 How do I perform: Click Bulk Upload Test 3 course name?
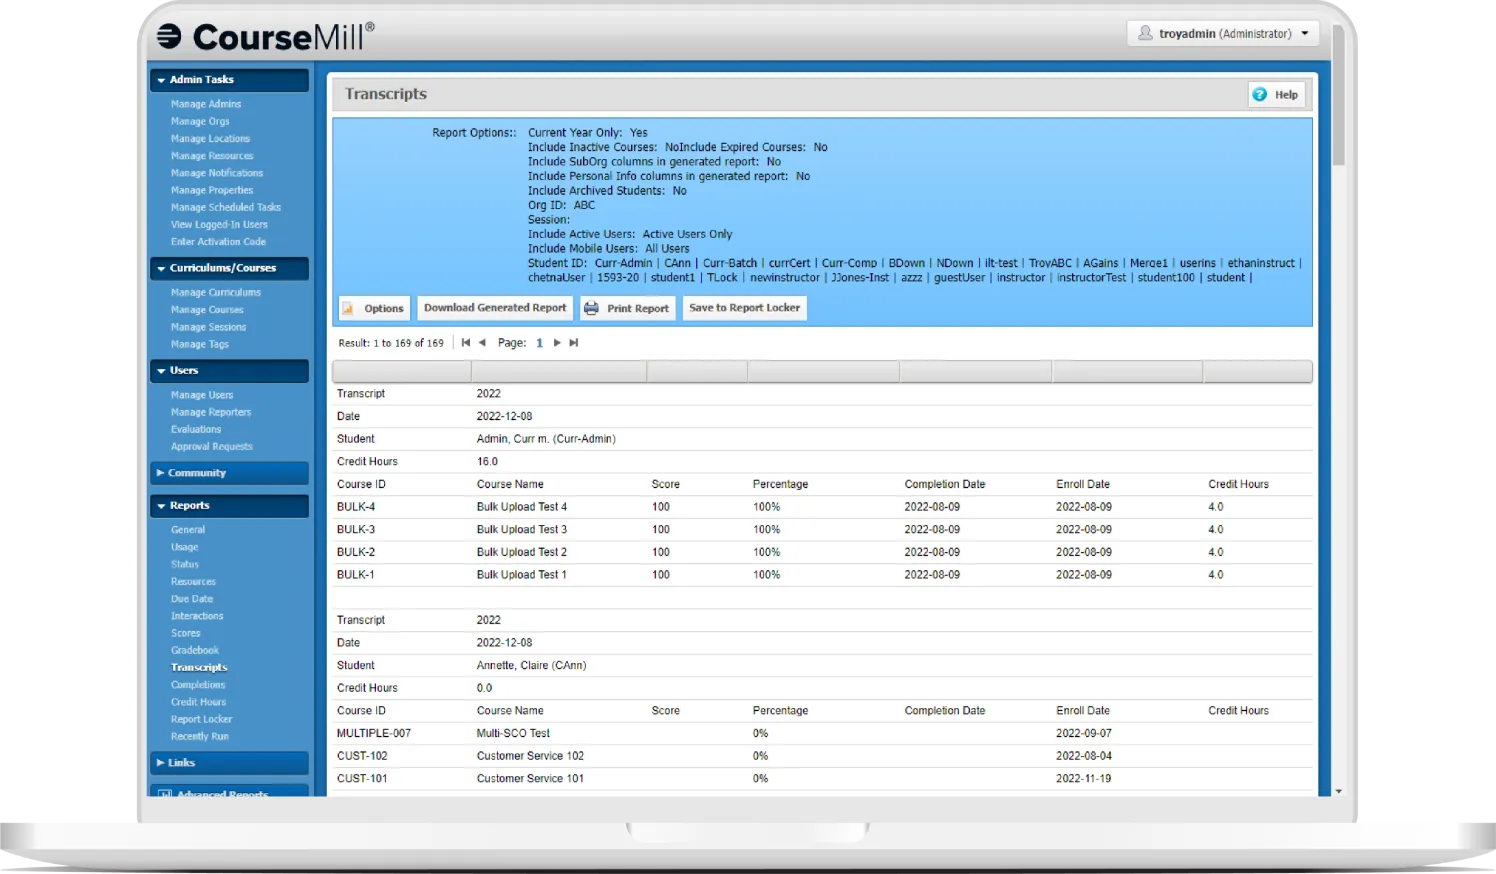[522, 530]
